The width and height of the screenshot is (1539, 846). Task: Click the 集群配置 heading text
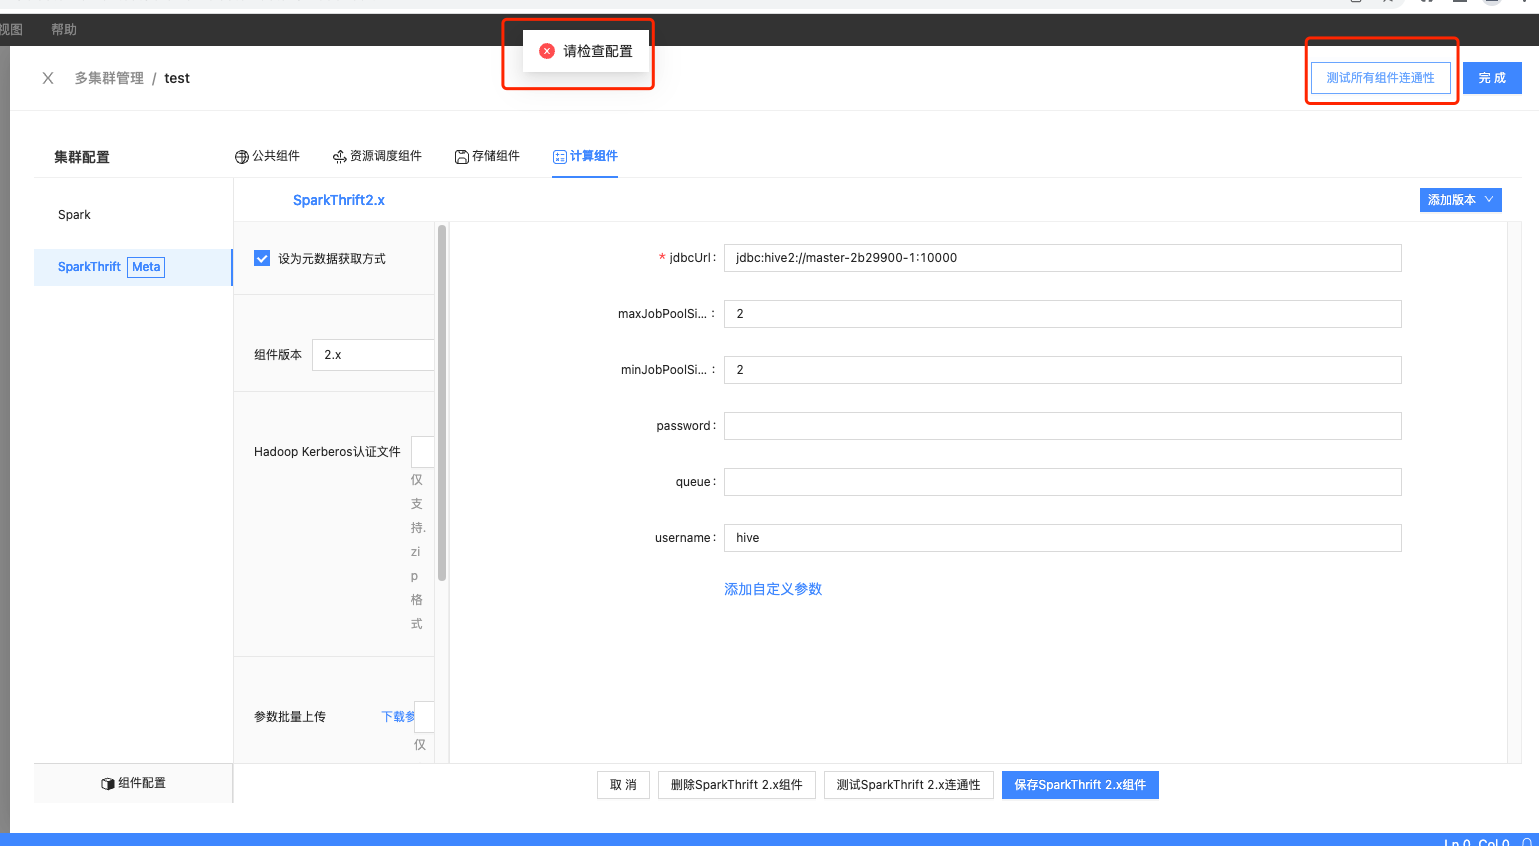(x=82, y=157)
